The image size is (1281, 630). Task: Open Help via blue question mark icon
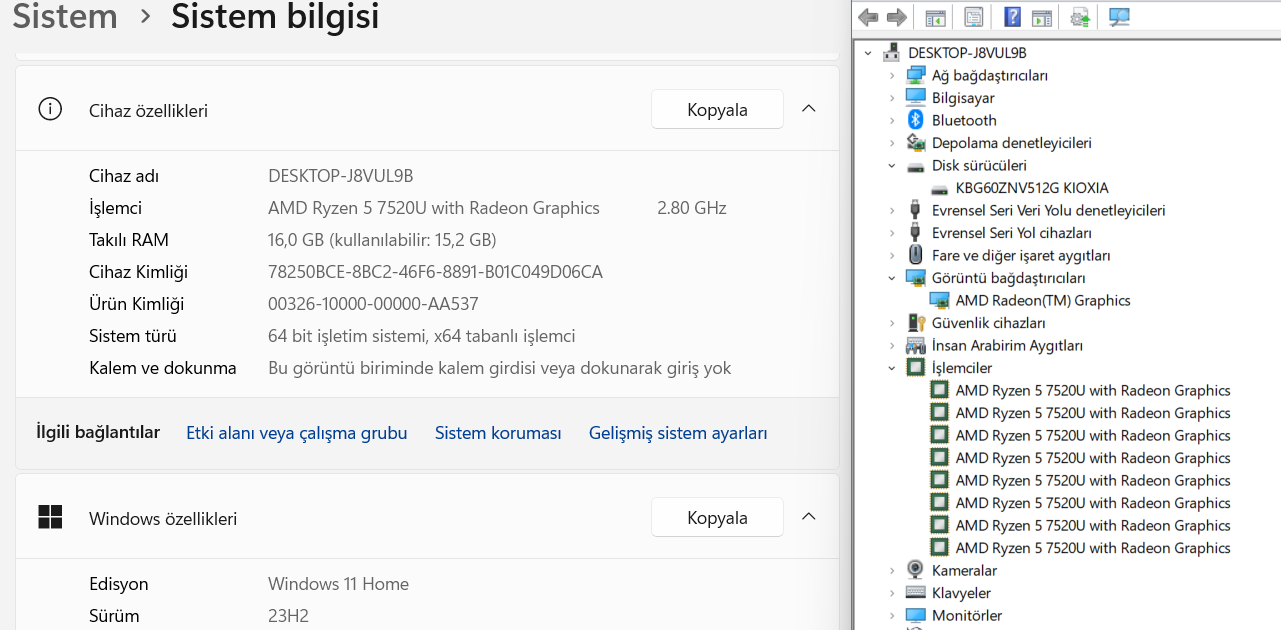[1012, 17]
